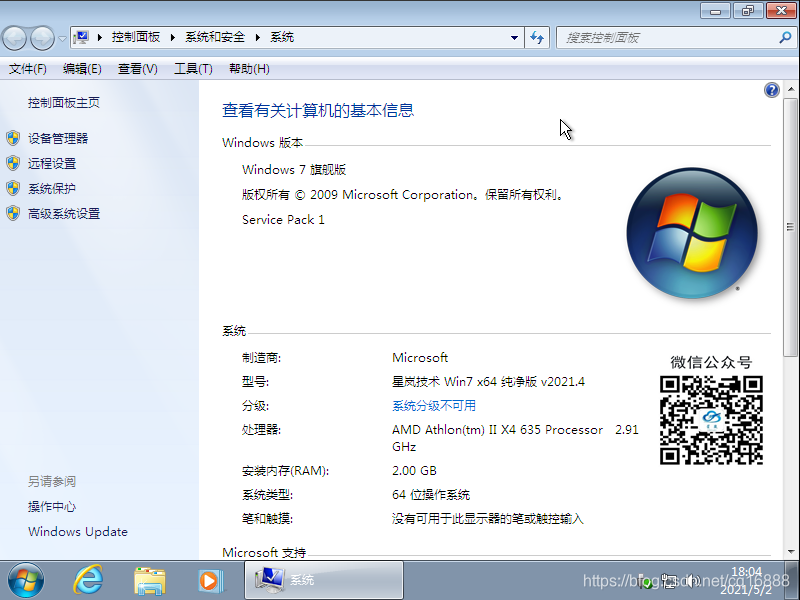Launch Internet Explorer from the taskbar
Viewport: 800px width, 600px height.
88,580
